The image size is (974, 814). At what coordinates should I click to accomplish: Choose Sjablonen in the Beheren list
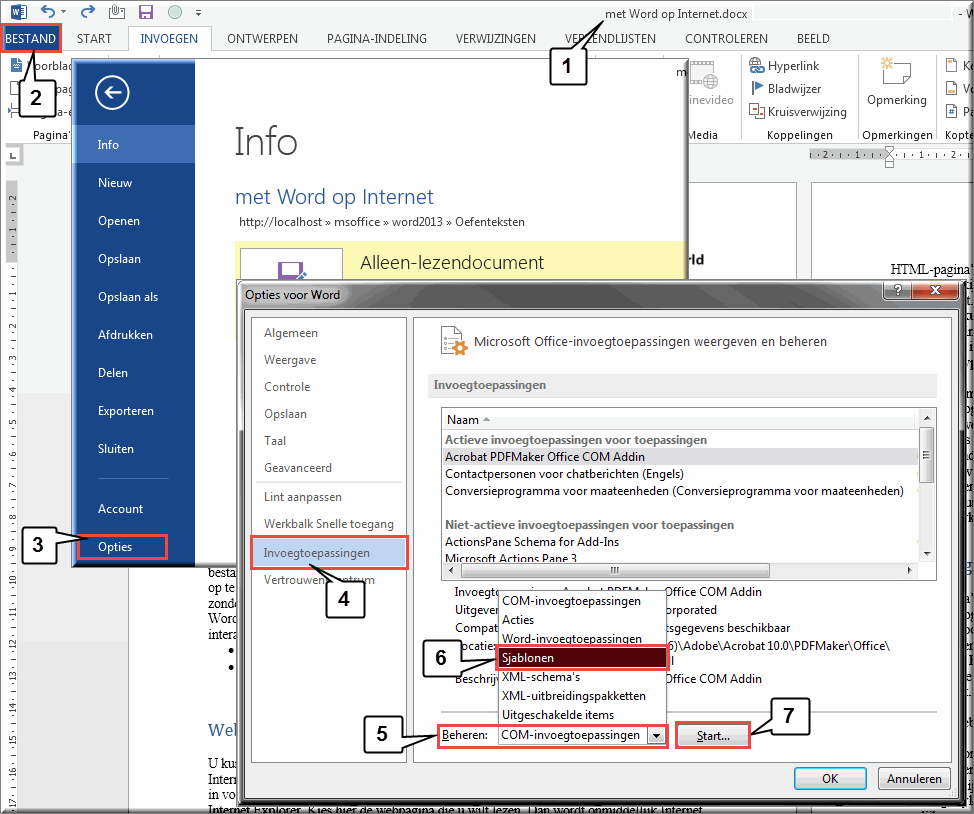(x=582, y=658)
